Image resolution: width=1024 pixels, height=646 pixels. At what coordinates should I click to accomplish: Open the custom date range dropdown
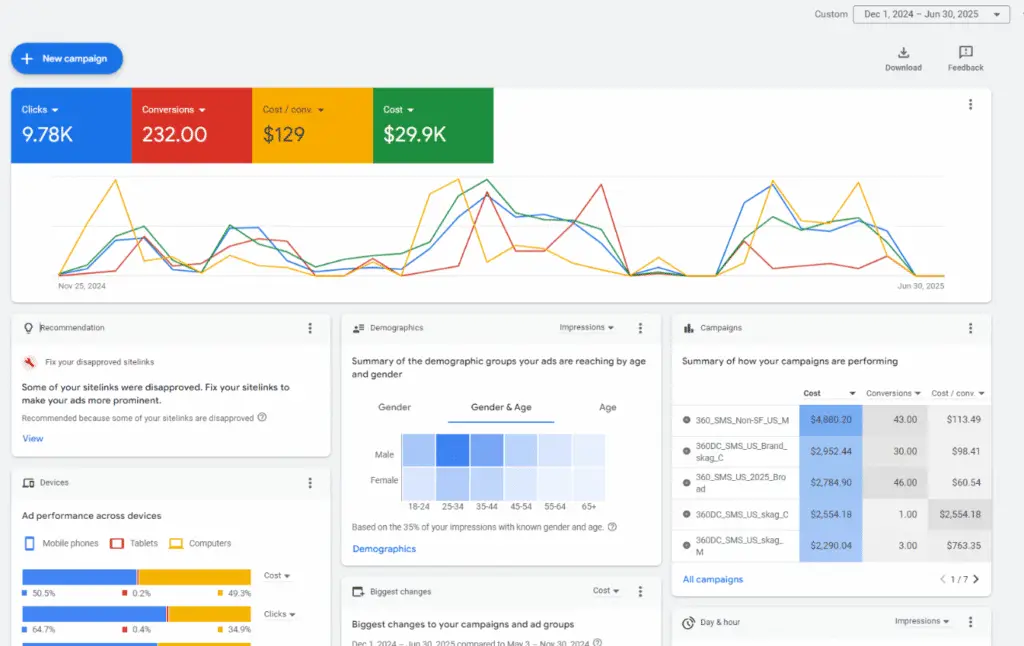(x=930, y=14)
